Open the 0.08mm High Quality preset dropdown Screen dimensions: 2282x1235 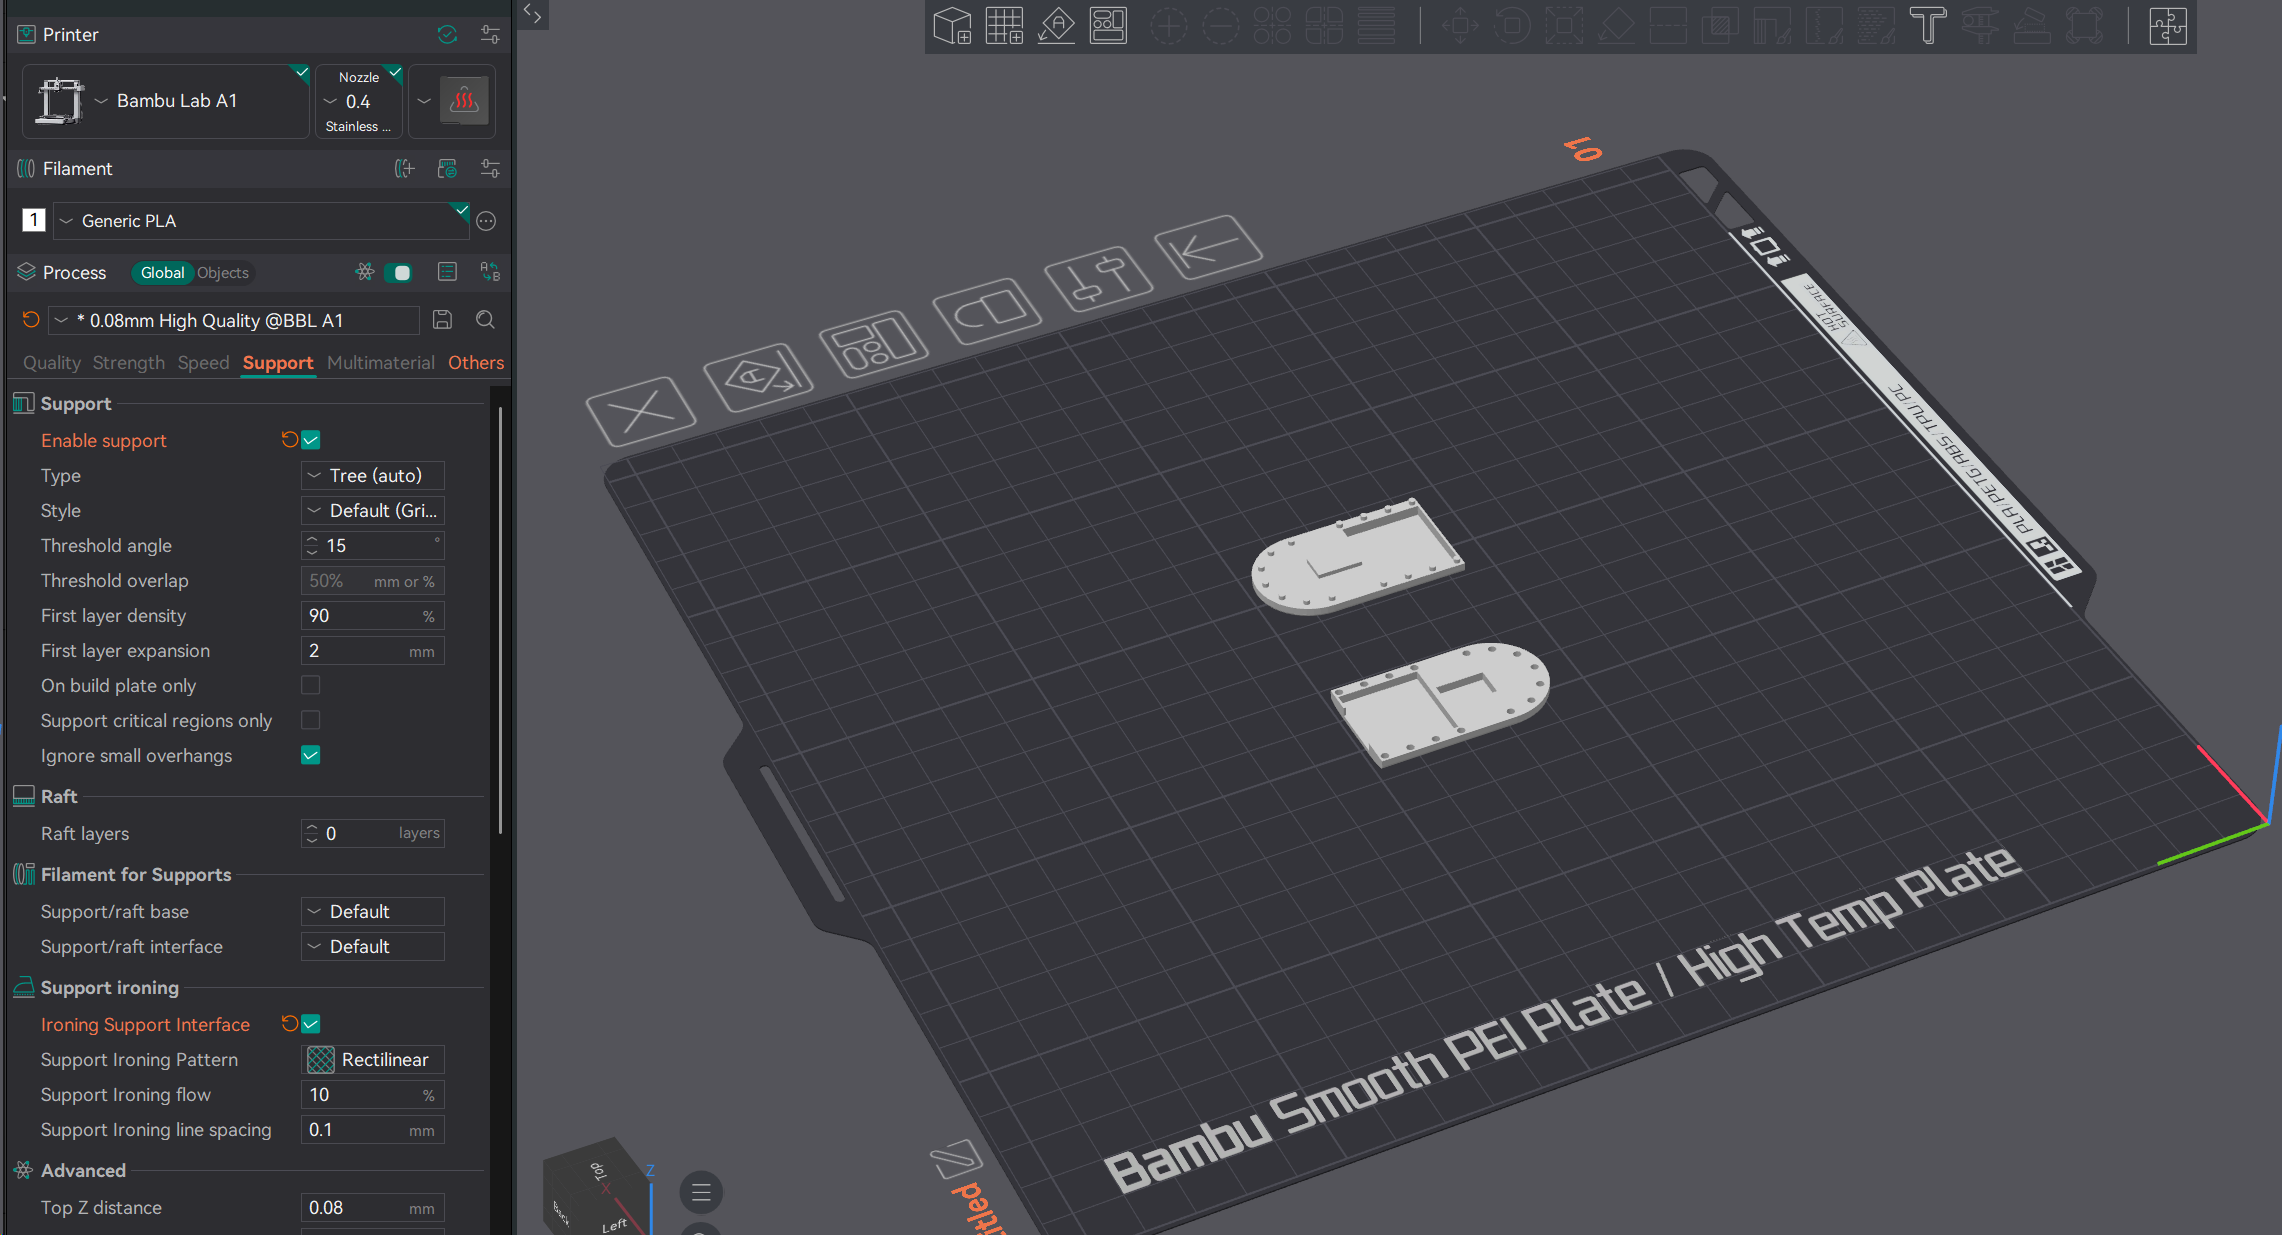(234, 320)
